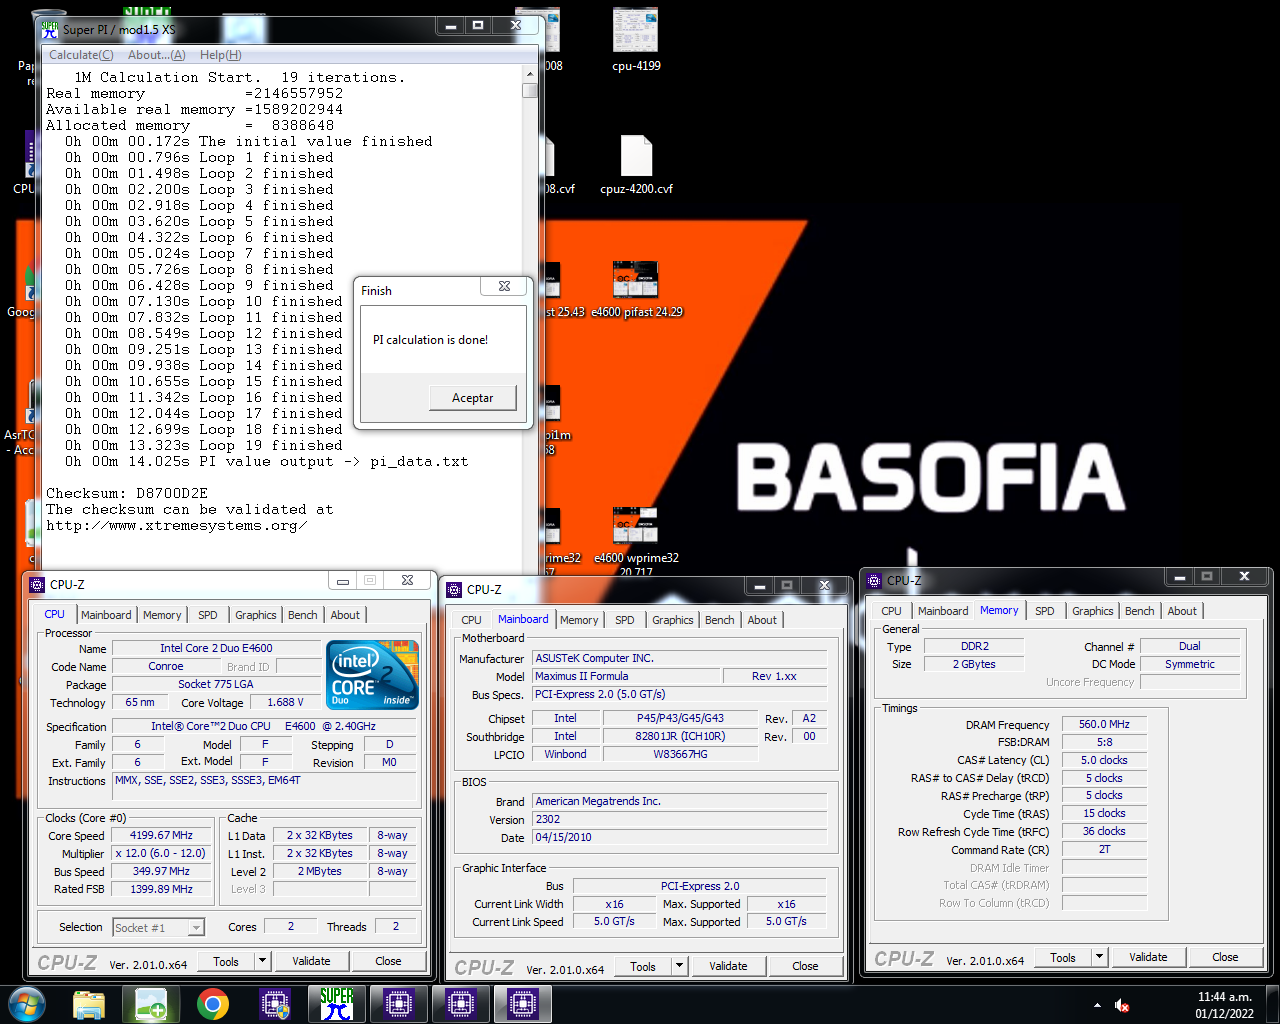Click Tools button in right CPU-Z window
Screen dimensions: 1280x1024
point(1063,957)
